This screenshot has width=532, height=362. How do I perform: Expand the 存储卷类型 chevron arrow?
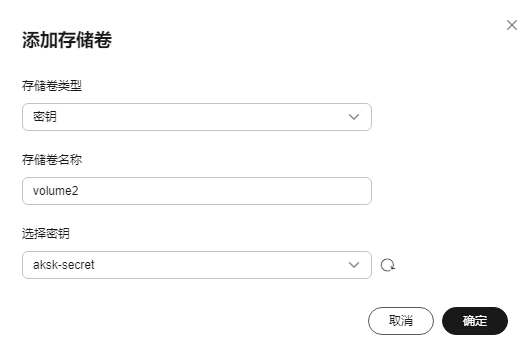pos(354,117)
